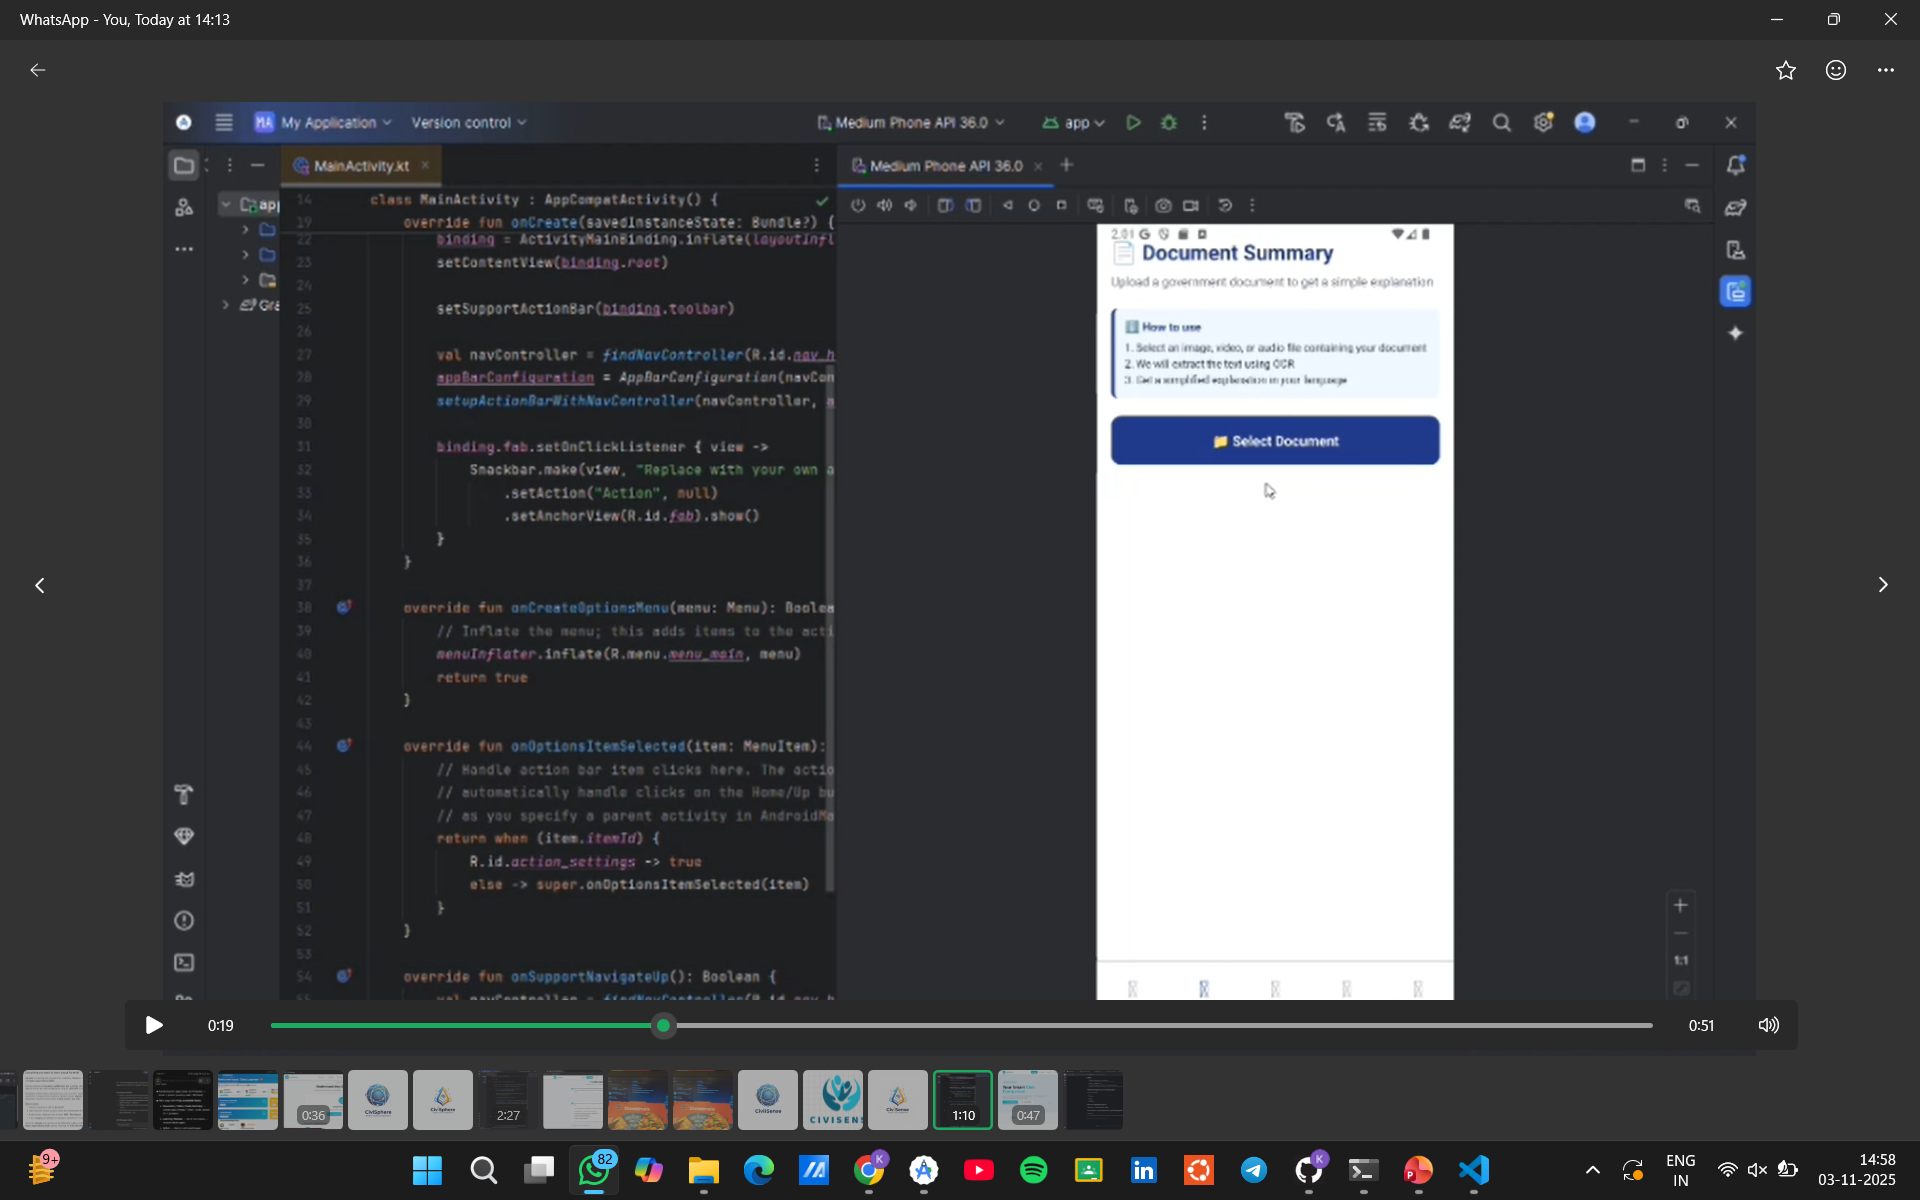
Task: Select the CIVISENS logo thumbnail
Action: pos(832,1100)
